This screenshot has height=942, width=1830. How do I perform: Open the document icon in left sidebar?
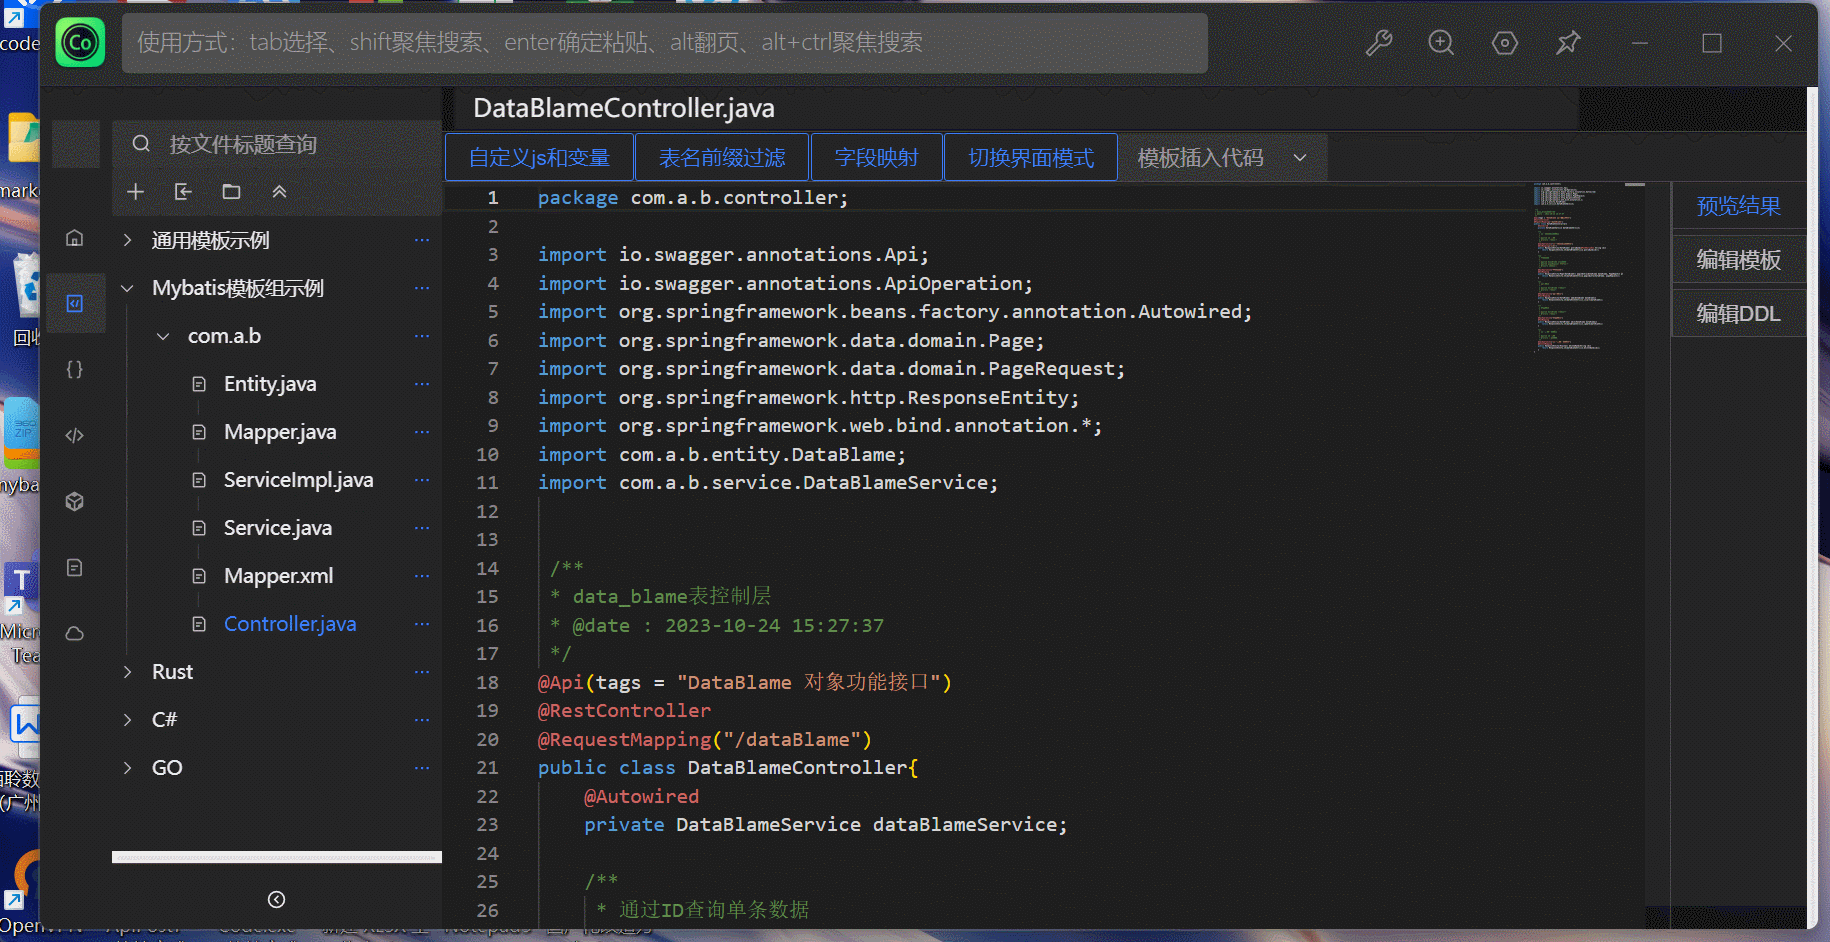coord(75,567)
